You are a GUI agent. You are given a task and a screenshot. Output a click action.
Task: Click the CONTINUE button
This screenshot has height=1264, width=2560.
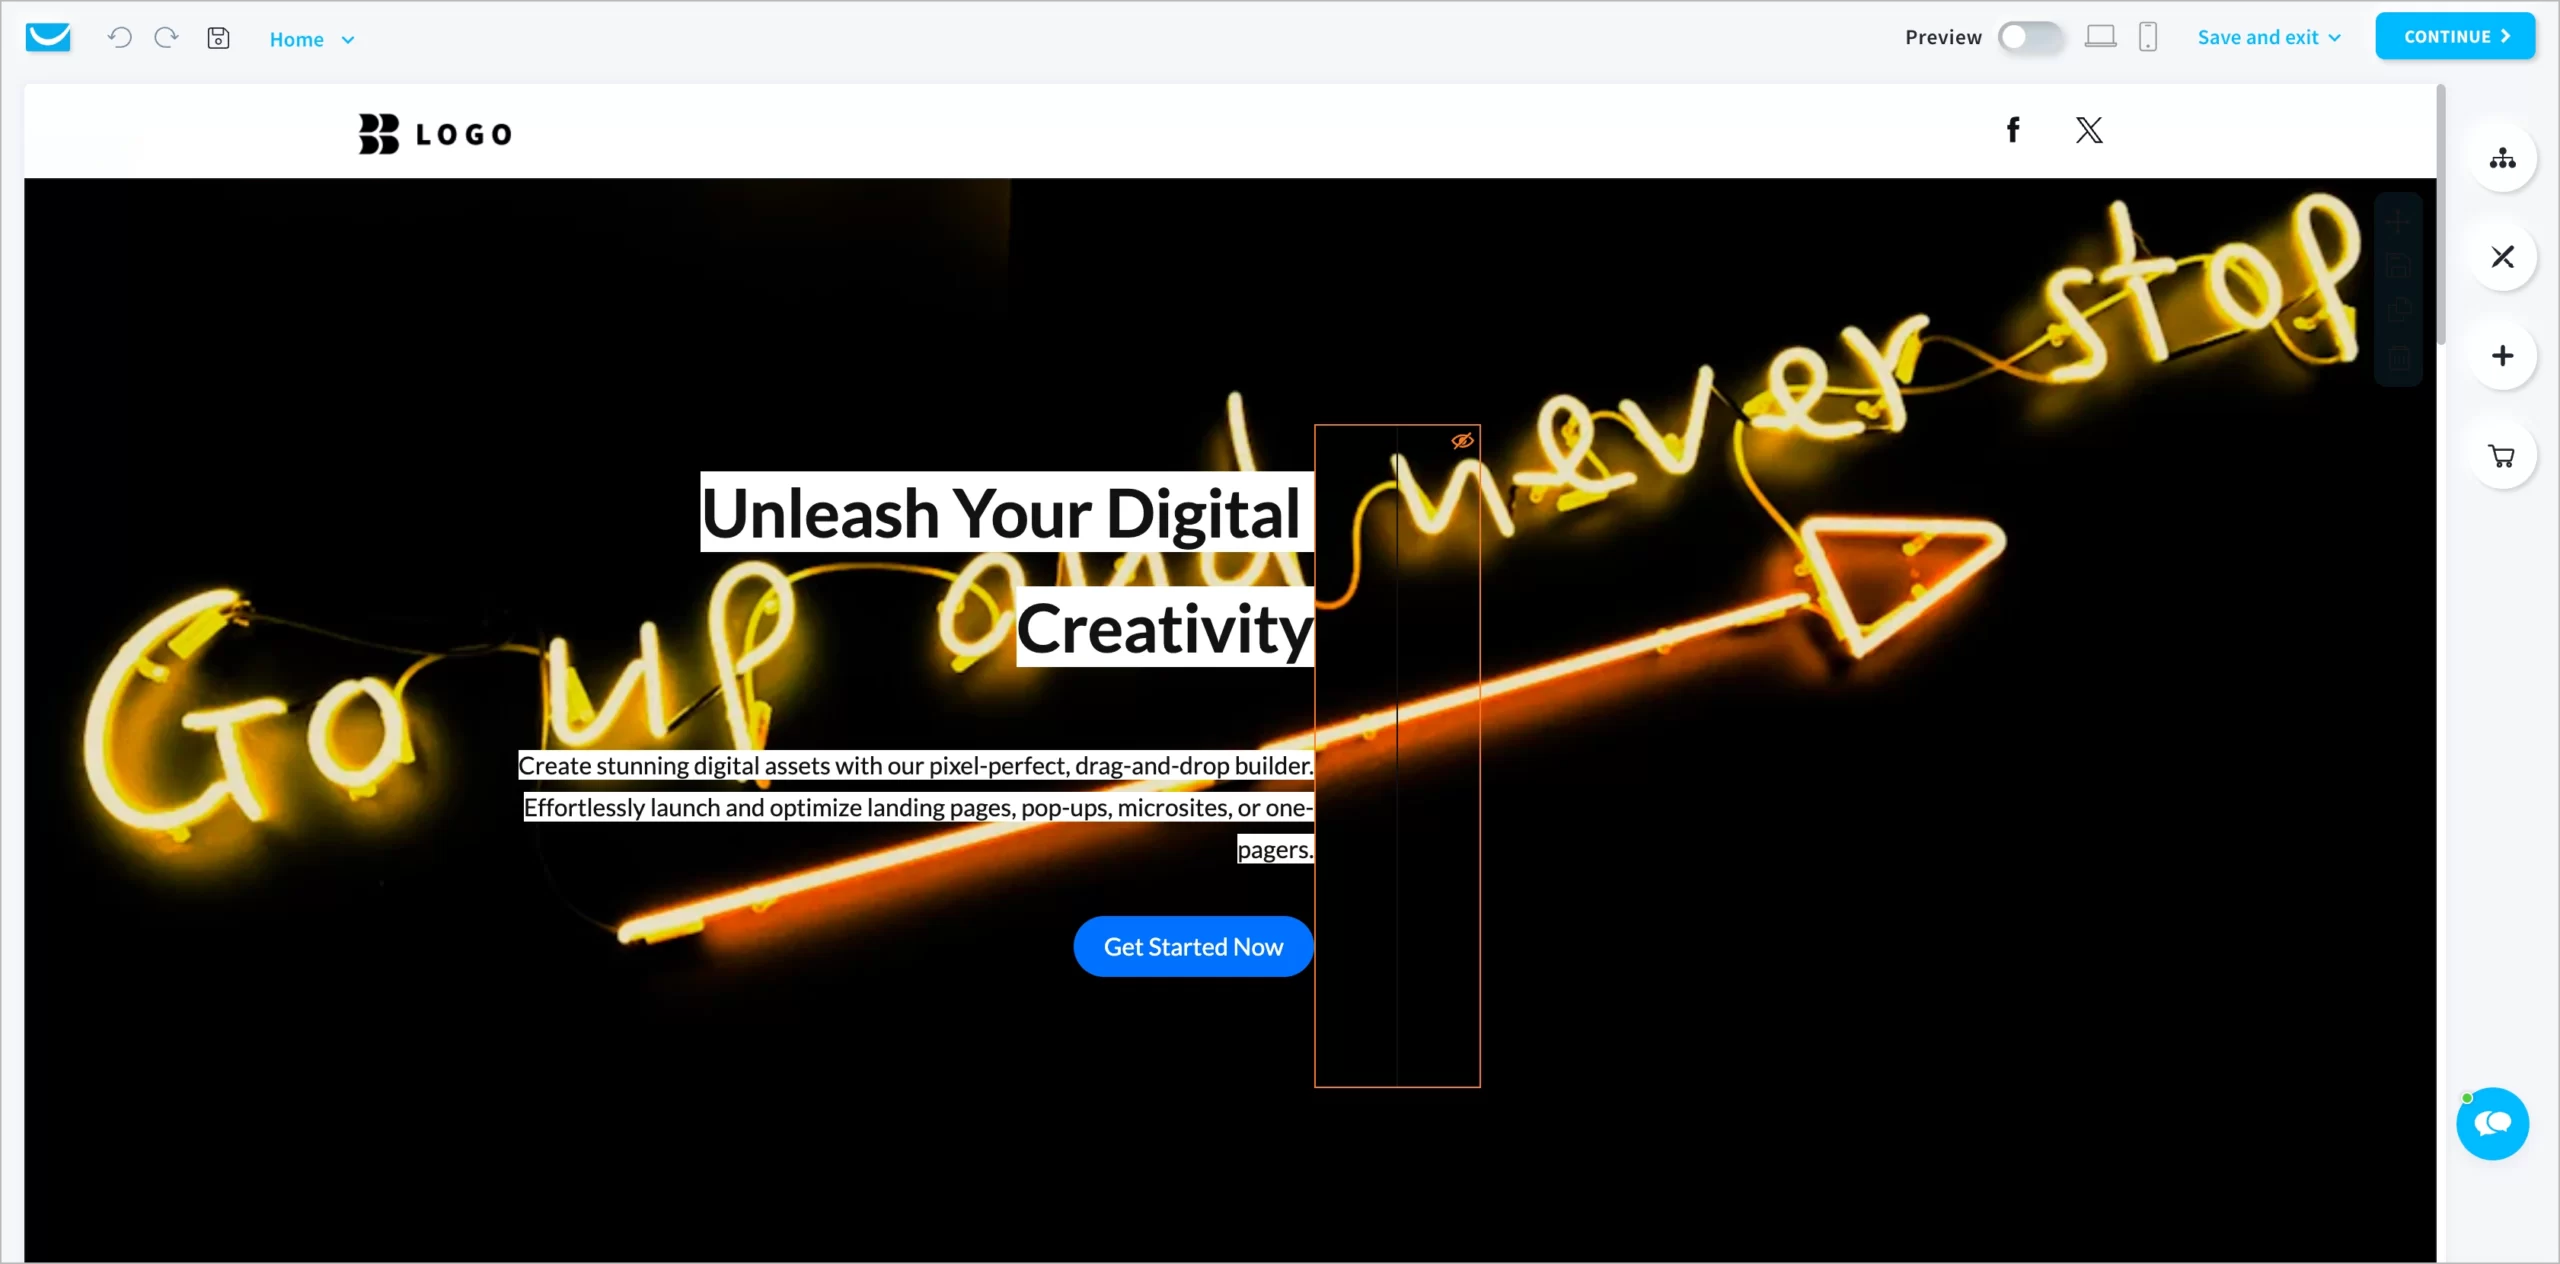(2455, 37)
